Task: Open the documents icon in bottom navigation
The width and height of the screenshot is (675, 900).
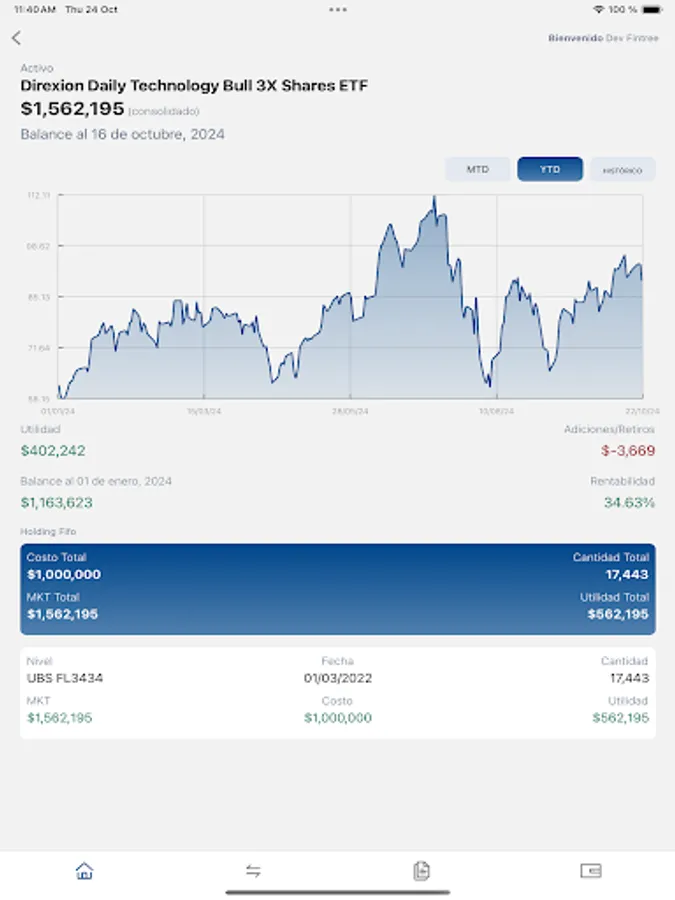Action: coord(421,871)
